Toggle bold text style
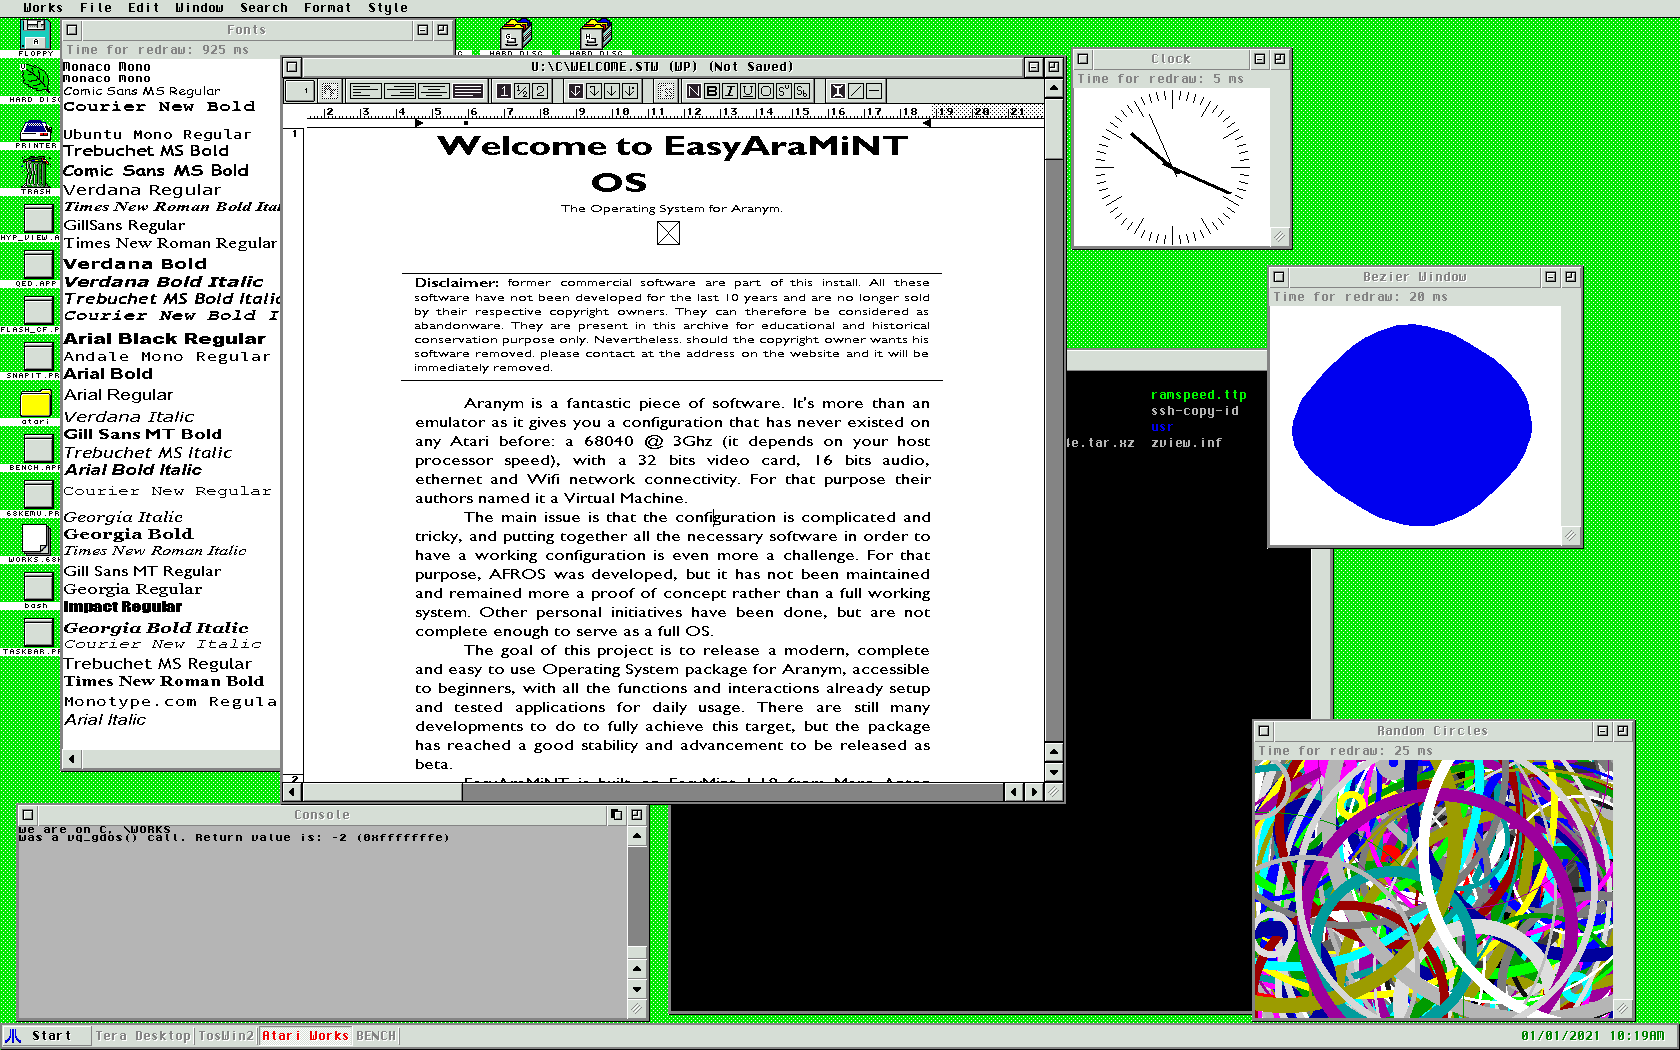Viewport: 1680px width, 1050px height. [712, 91]
